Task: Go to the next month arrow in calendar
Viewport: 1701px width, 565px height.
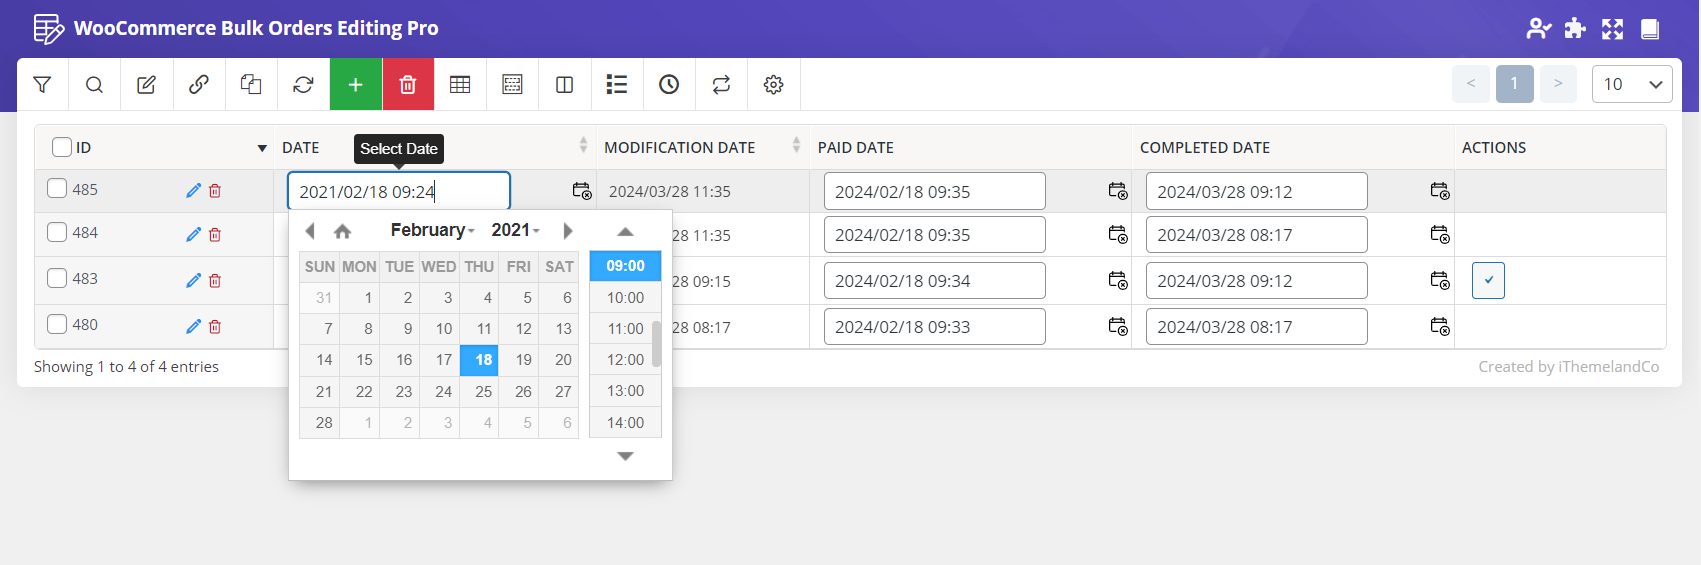Action: point(568,231)
